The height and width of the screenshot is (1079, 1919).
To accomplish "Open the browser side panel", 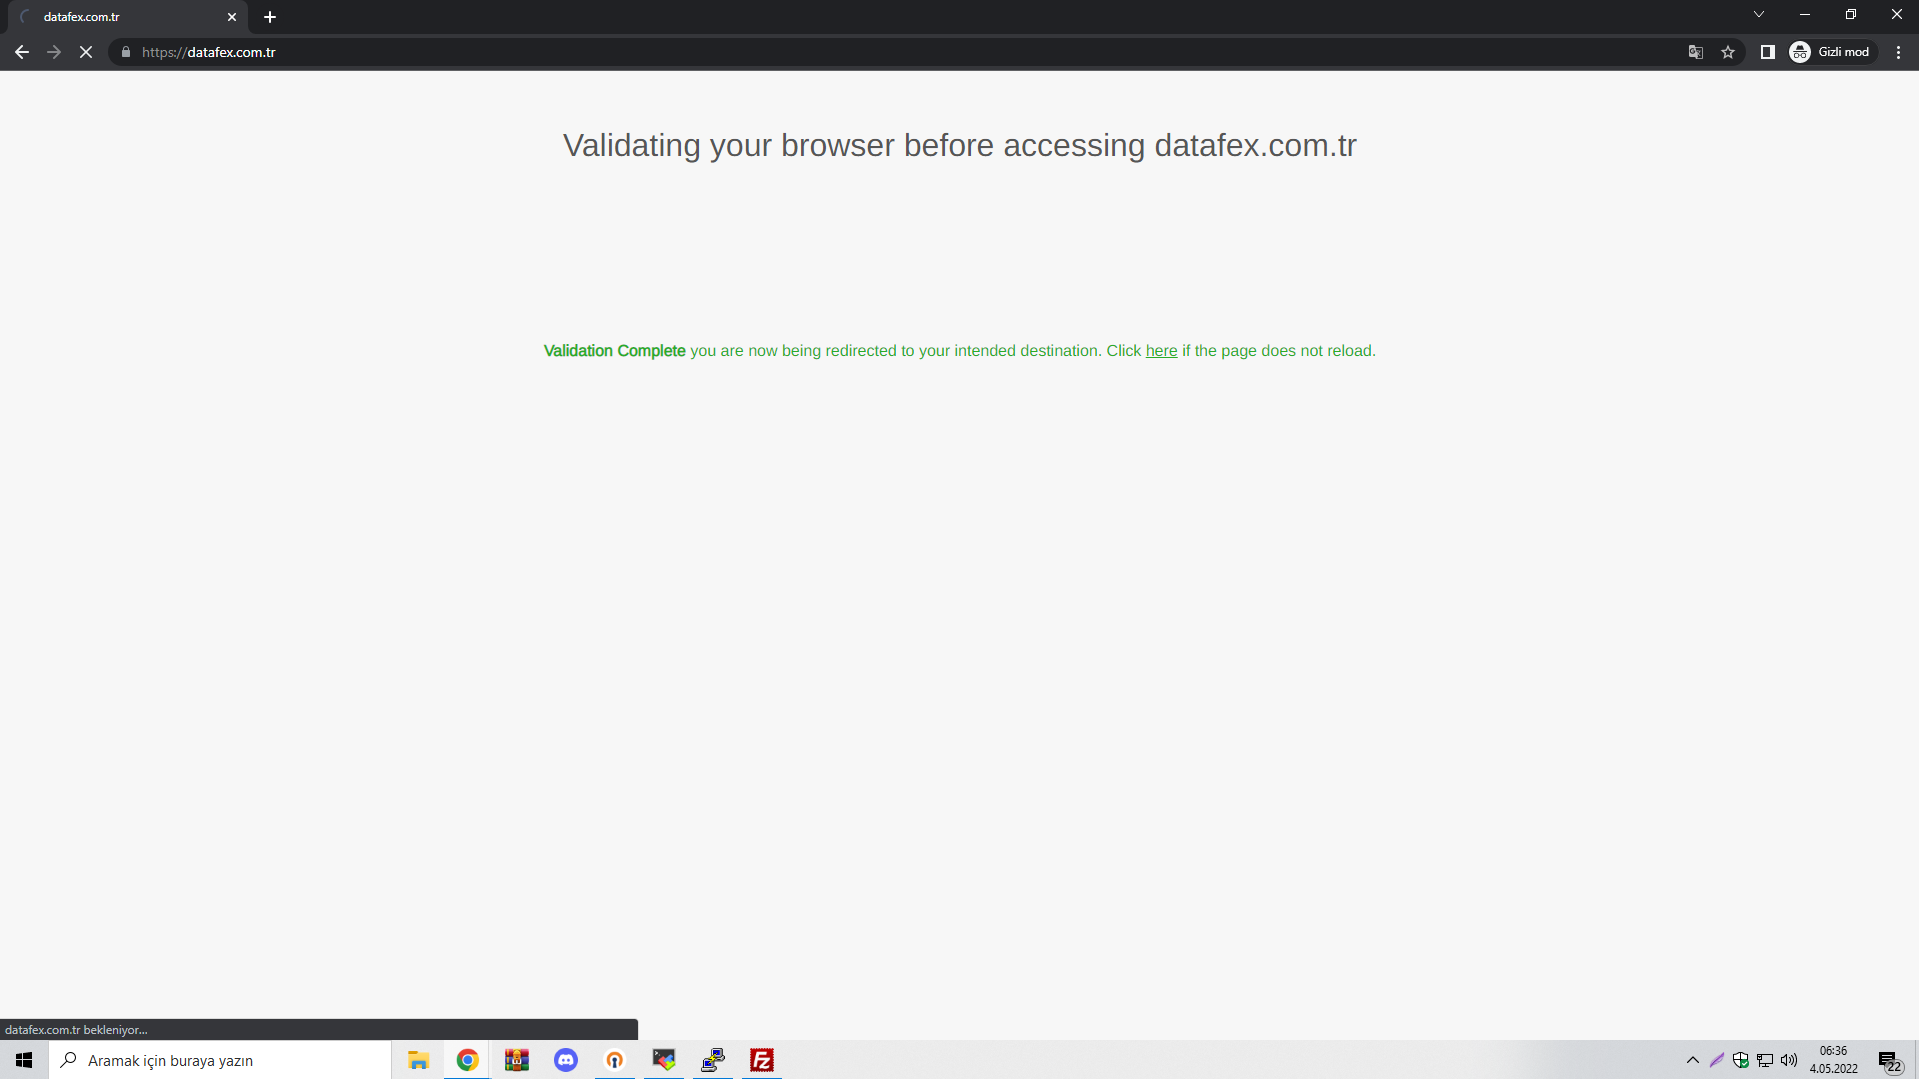I will pyautogui.click(x=1768, y=52).
